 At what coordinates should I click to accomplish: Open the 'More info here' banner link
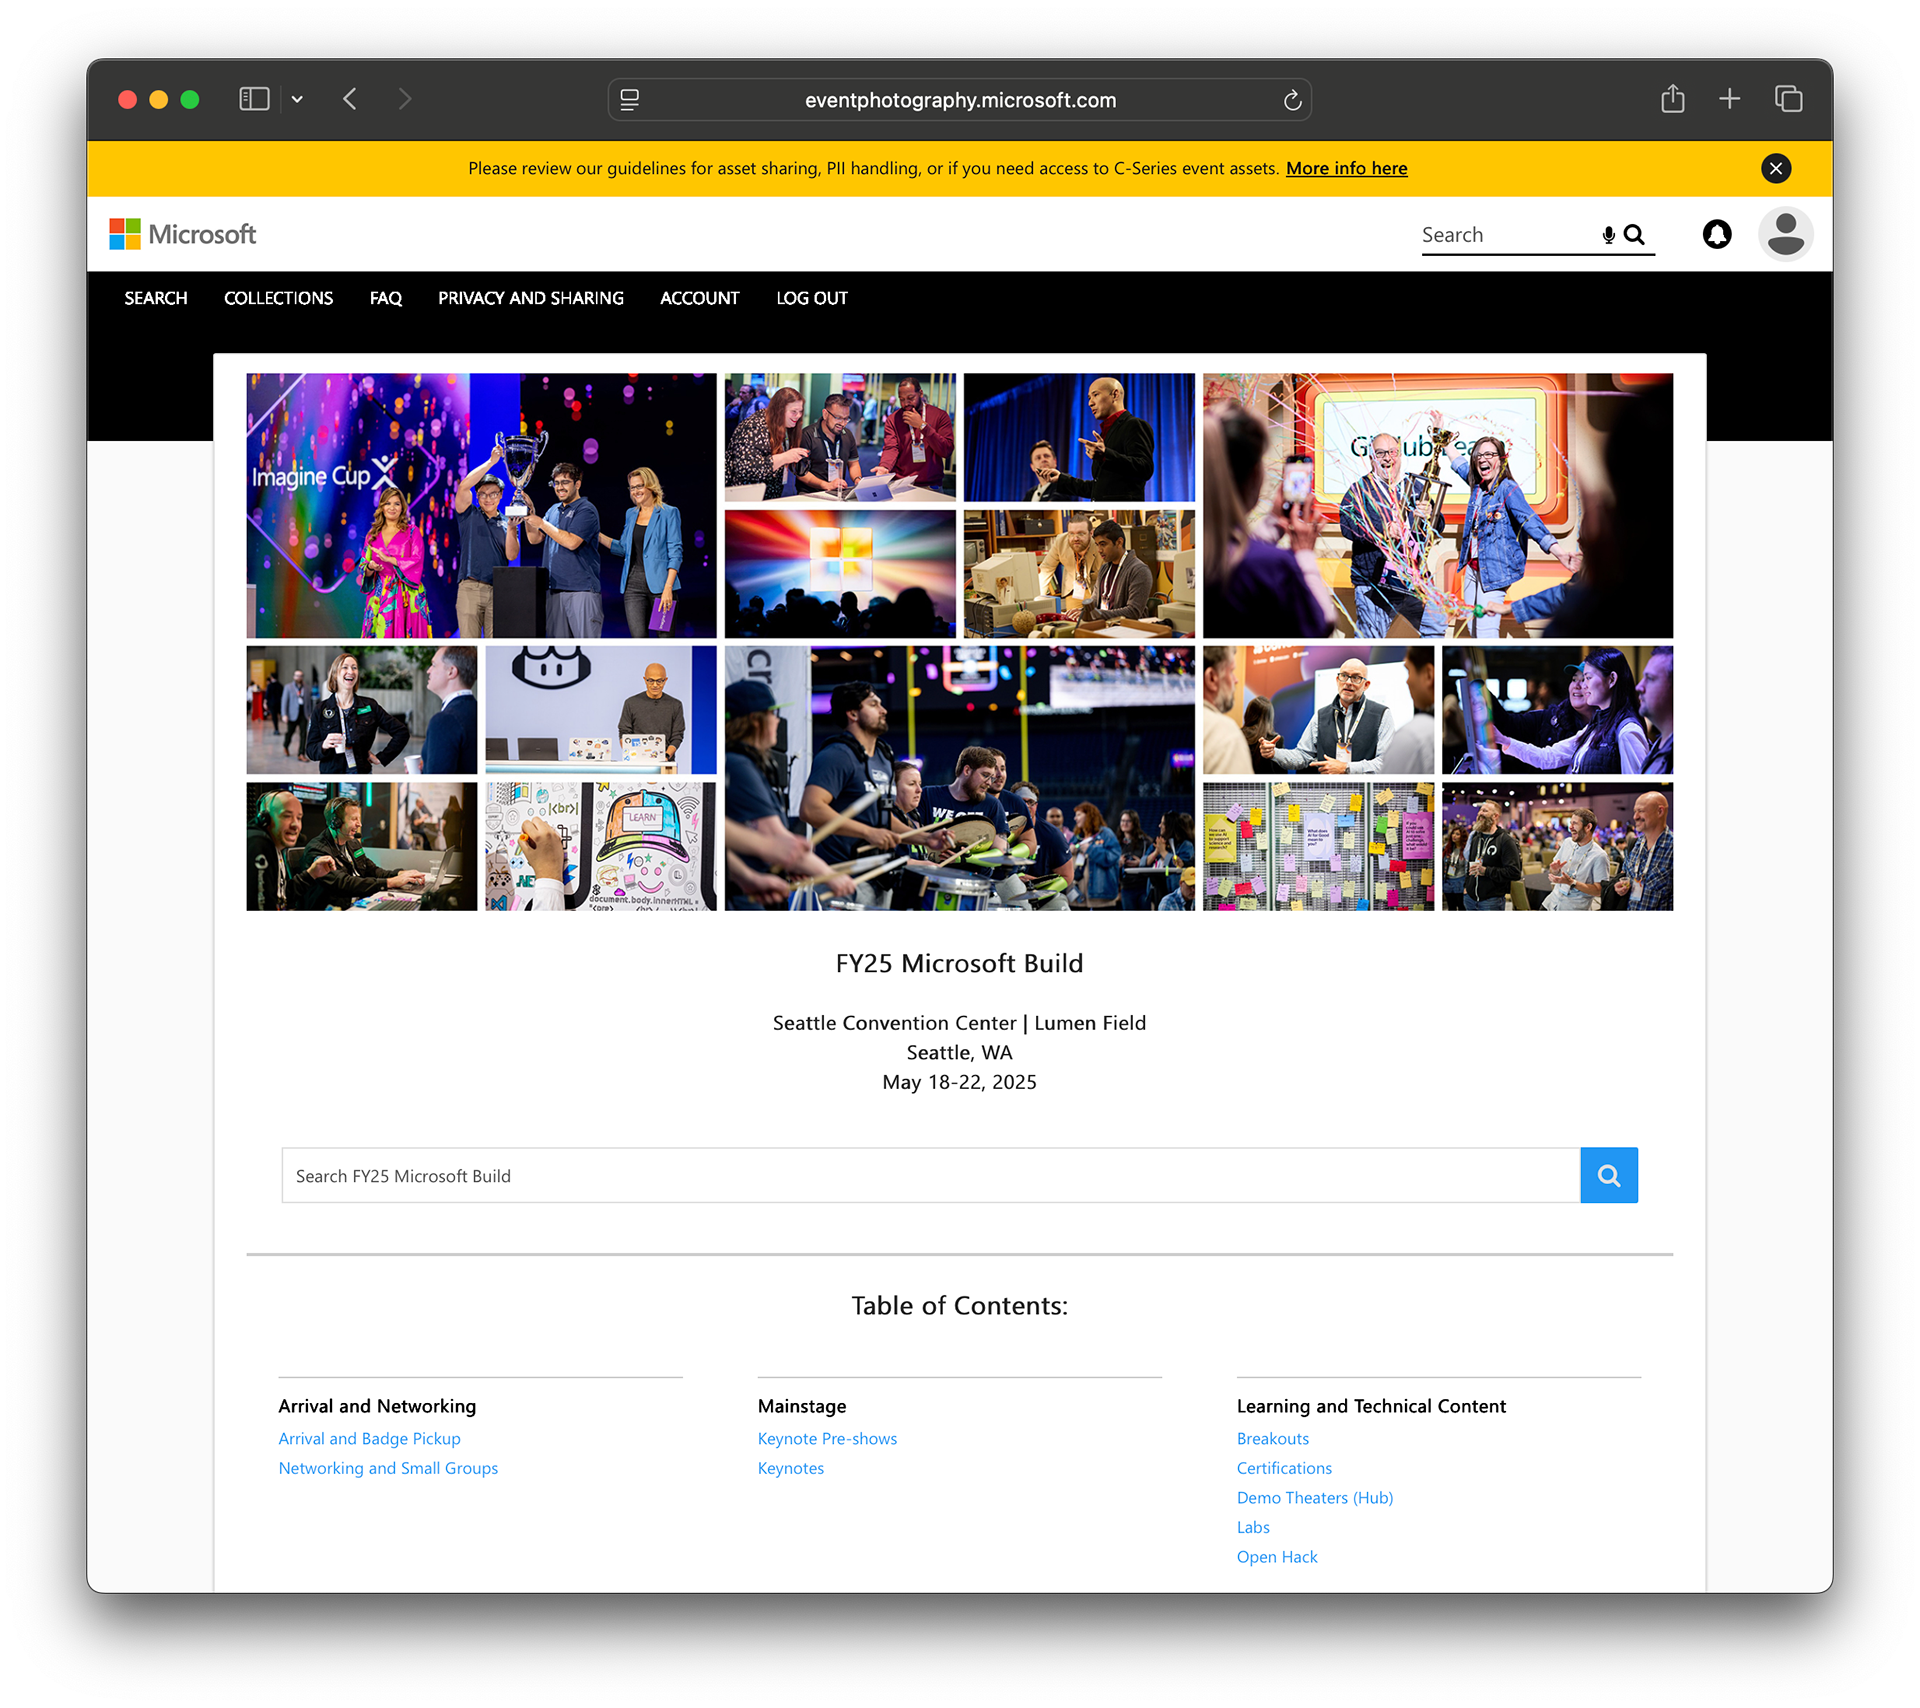coord(1346,168)
